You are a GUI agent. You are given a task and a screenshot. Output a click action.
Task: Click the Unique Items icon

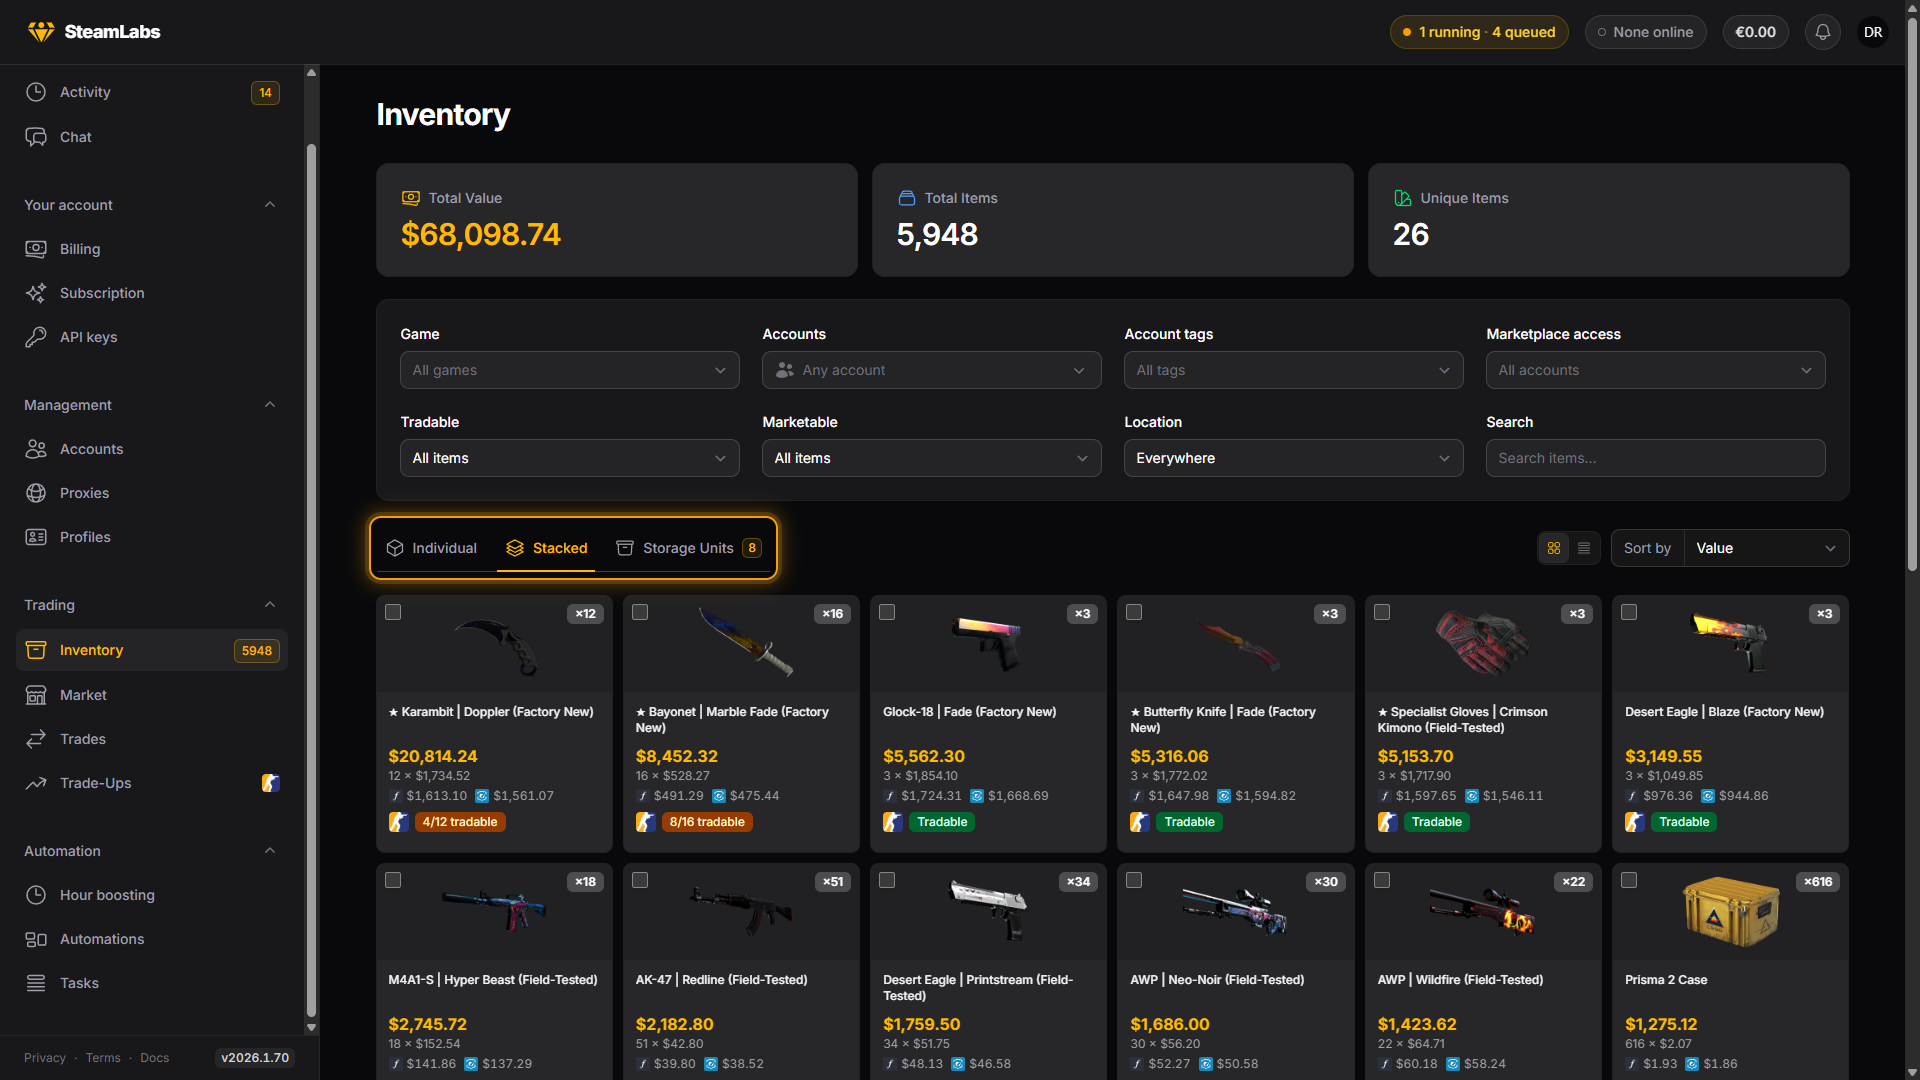pyautogui.click(x=1402, y=198)
